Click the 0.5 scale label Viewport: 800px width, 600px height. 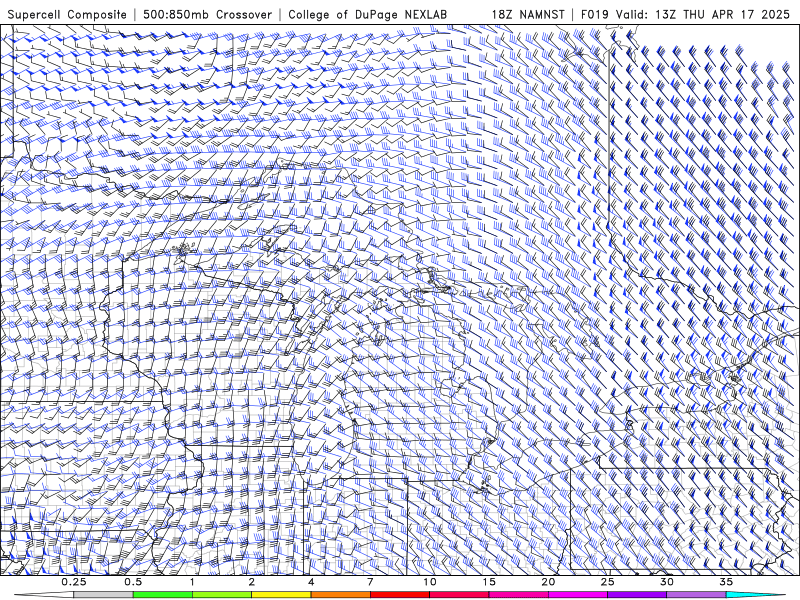point(133,582)
